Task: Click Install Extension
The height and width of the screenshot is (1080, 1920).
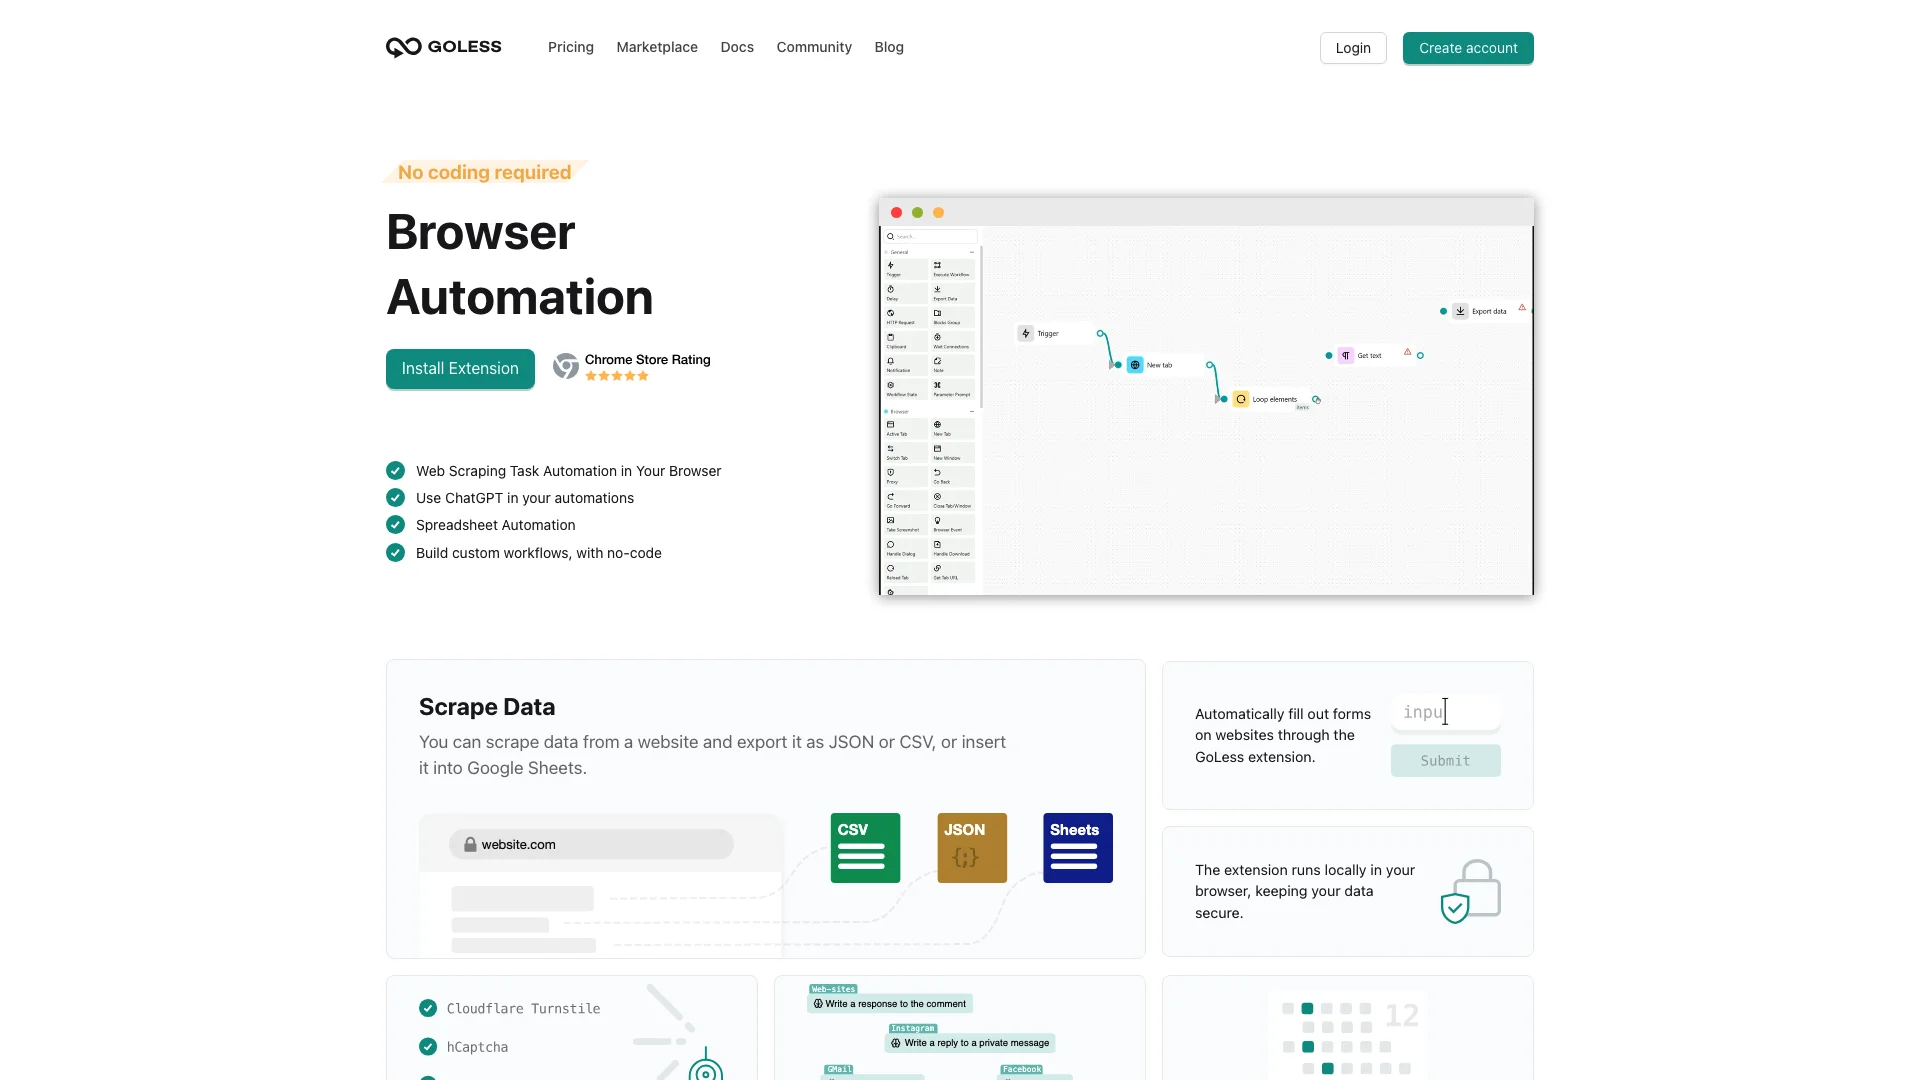Action: tap(460, 368)
